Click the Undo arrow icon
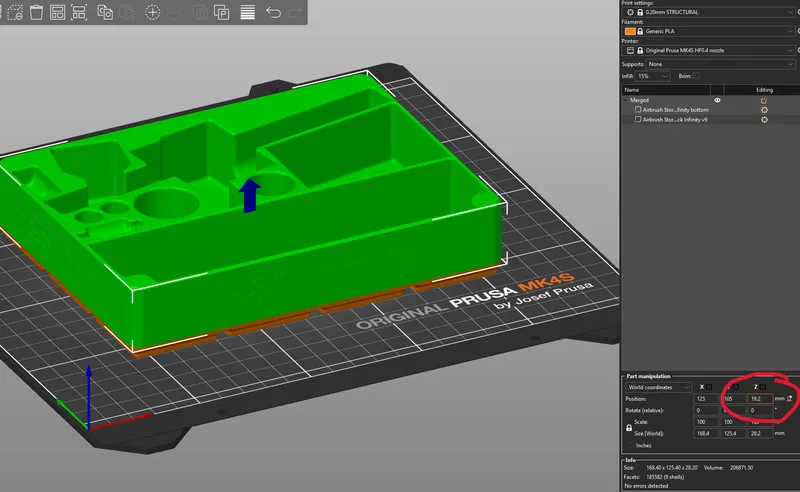 pyautogui.click(x=273, y=12)
